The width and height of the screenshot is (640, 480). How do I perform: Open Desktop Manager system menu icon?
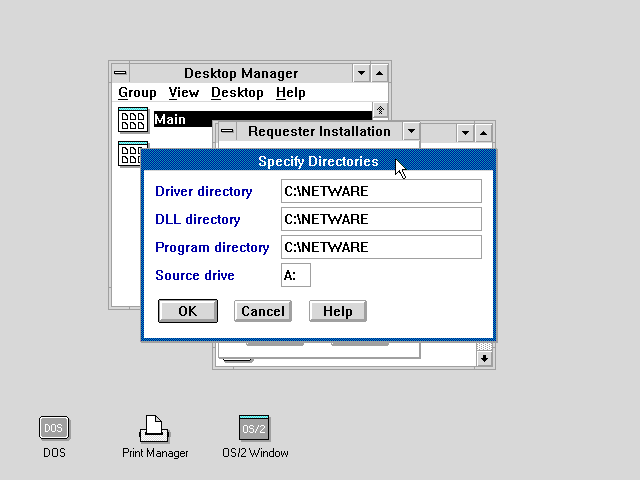point(120,73)
